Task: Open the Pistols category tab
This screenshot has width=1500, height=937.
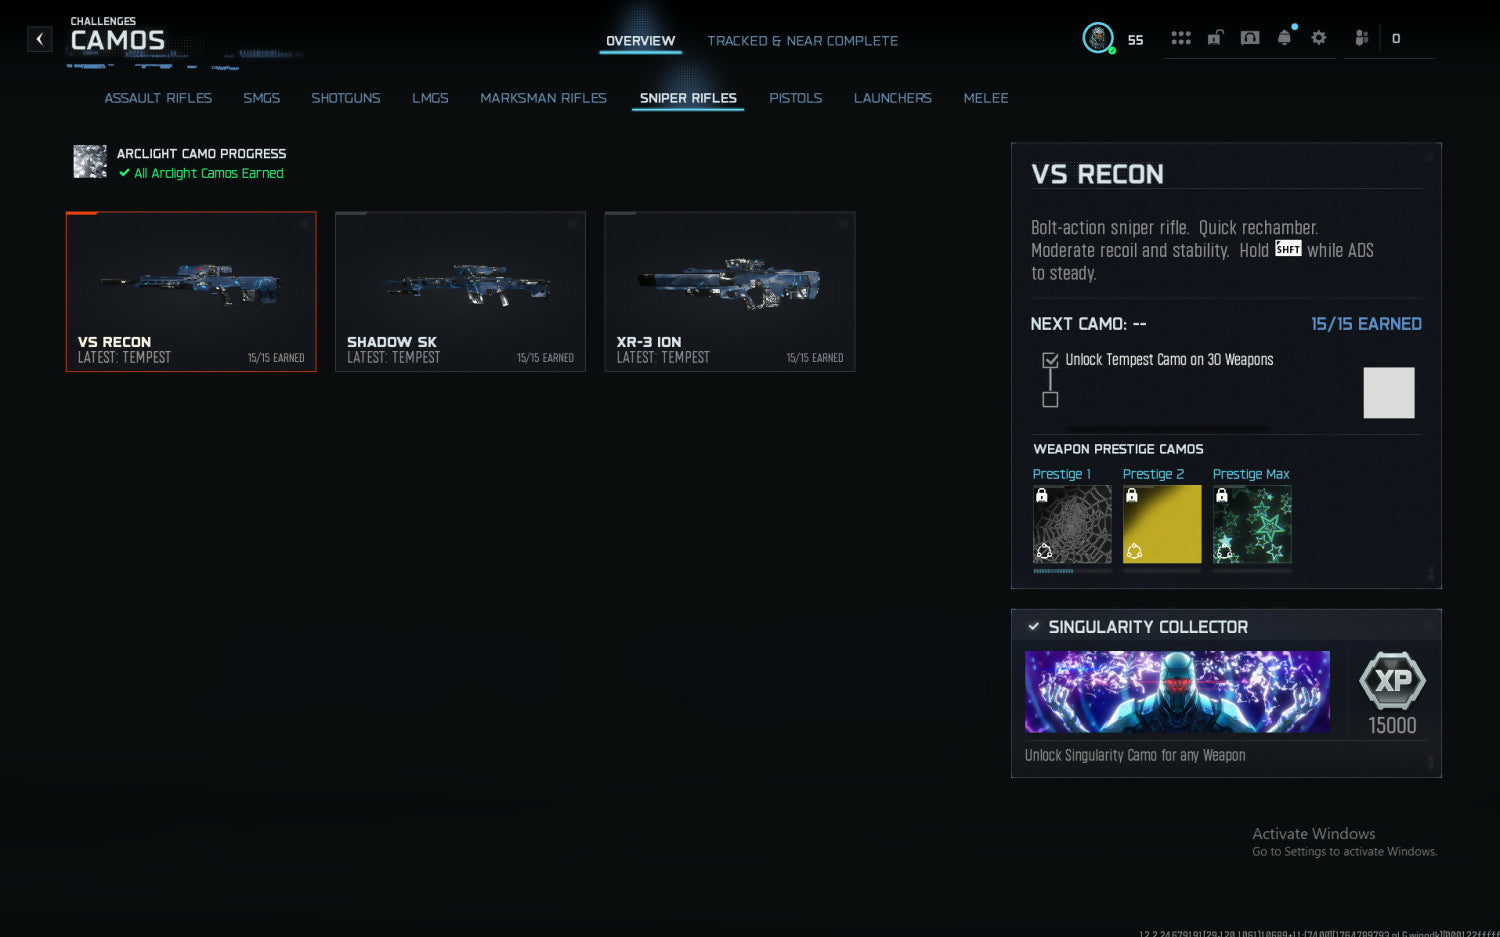Action: [x=795, y=98]
